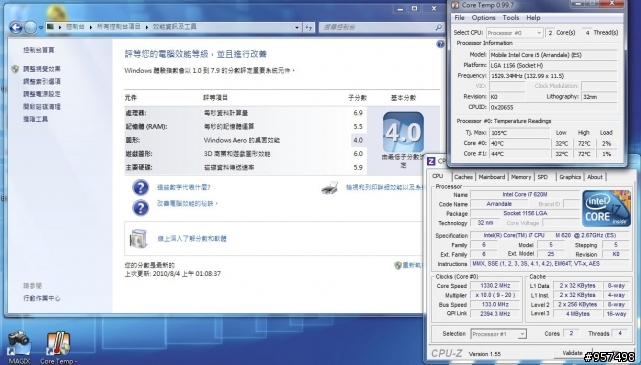Screen dimensions: 641x365
Task: Click the shield icon to re-run the assessment
Action: tap(398, 265)
